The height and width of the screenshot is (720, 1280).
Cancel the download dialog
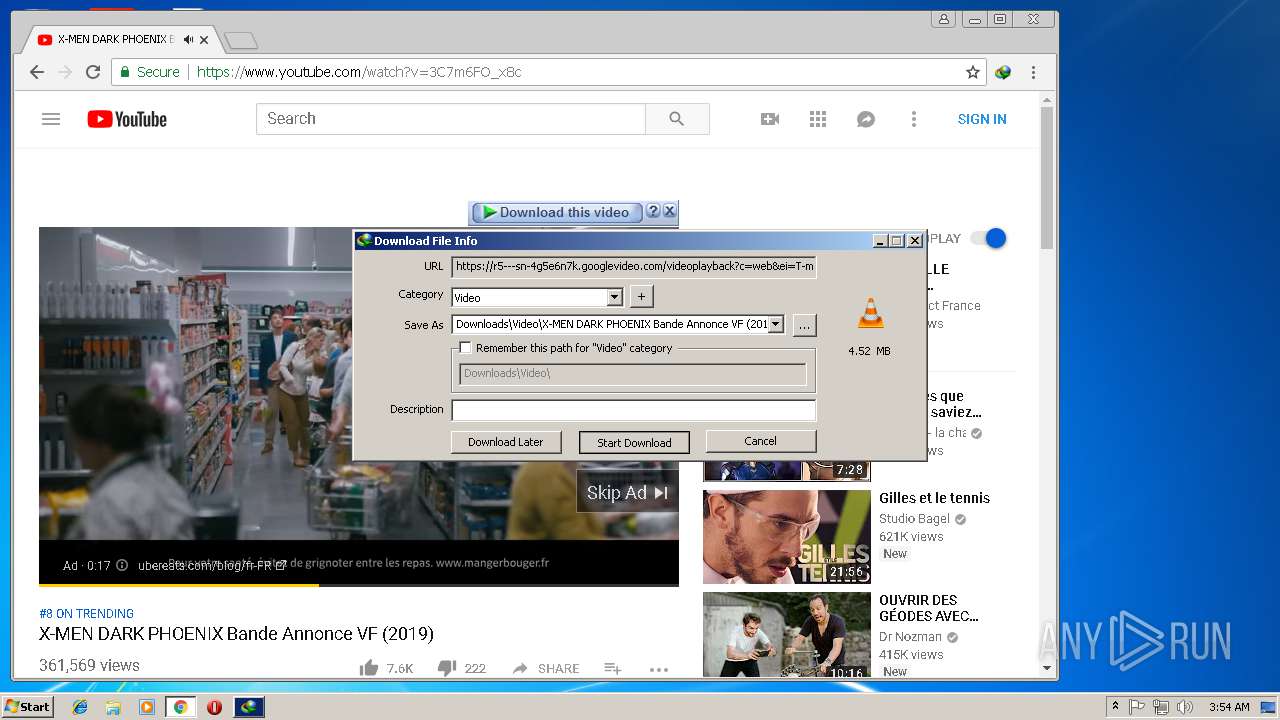pyautogui.click(x=760, y=441)
